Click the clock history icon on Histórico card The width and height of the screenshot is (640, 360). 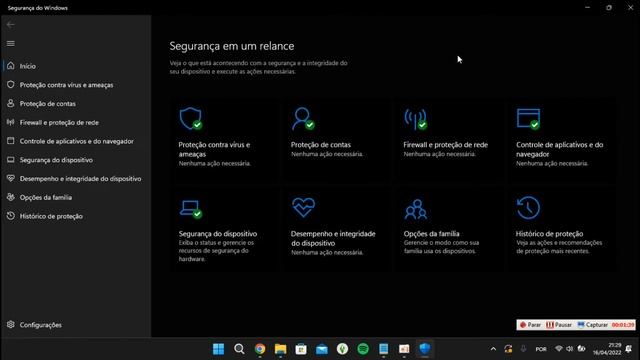(528, 207)
